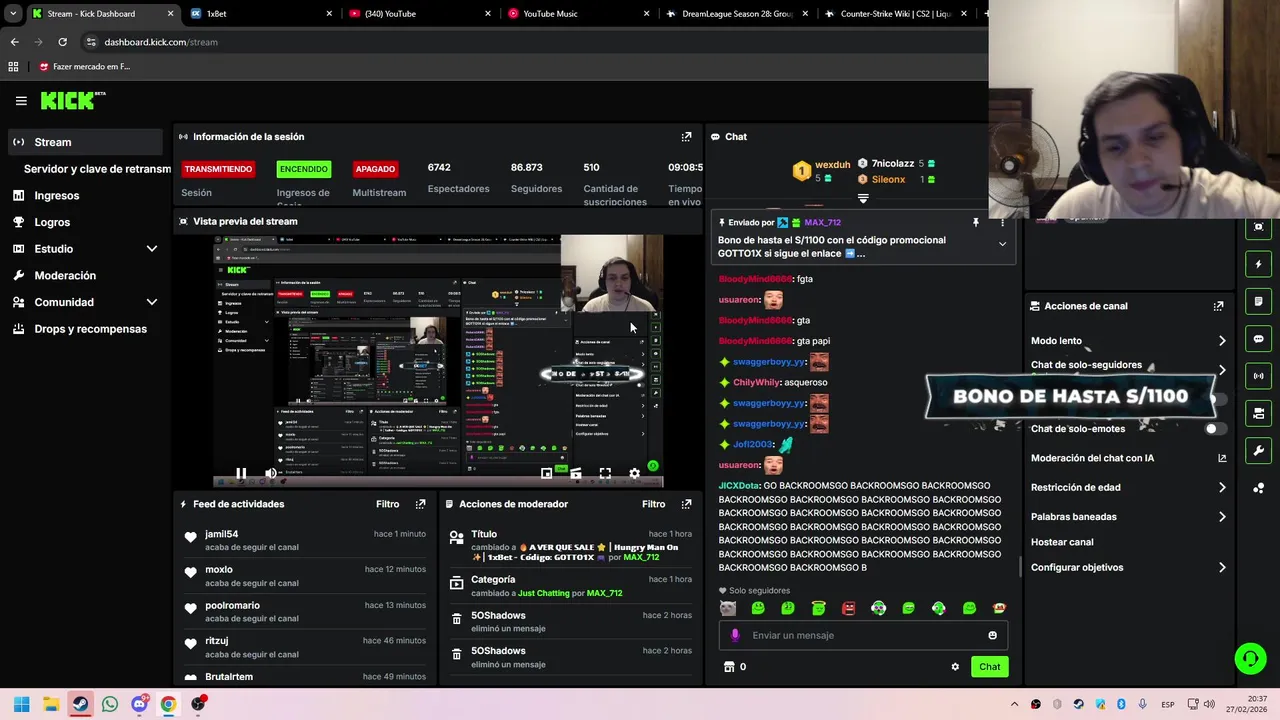Enter fullscreen on stream preview
Screen dimensions: 1280x720
pos(605,473)
